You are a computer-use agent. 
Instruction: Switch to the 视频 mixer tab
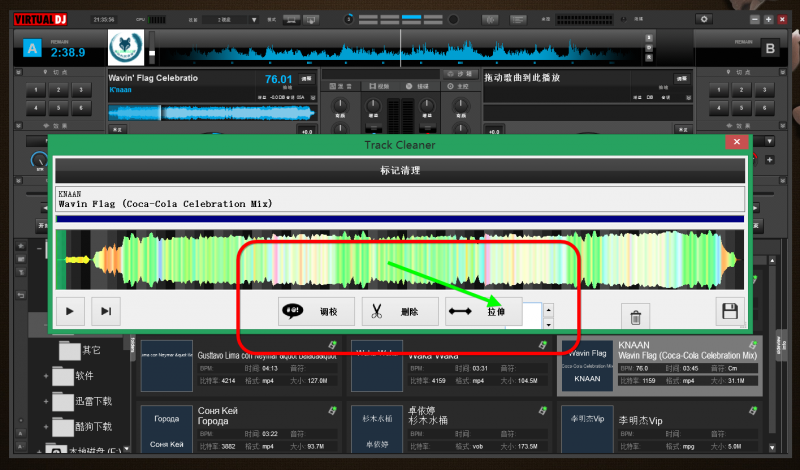[378, 86]
